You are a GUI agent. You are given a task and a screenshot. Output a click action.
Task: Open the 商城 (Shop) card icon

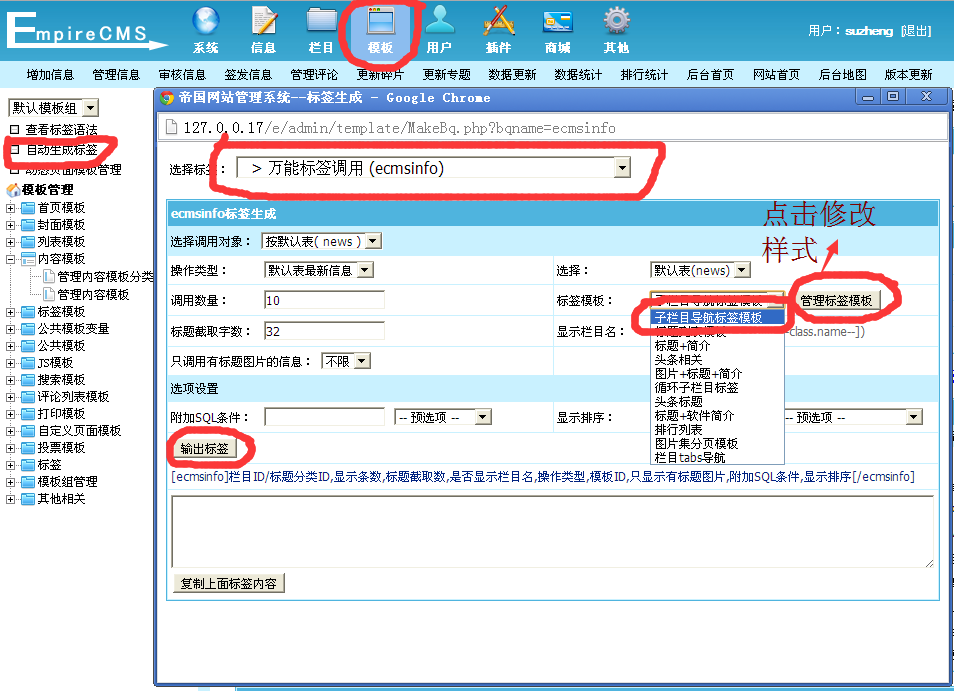557,22
